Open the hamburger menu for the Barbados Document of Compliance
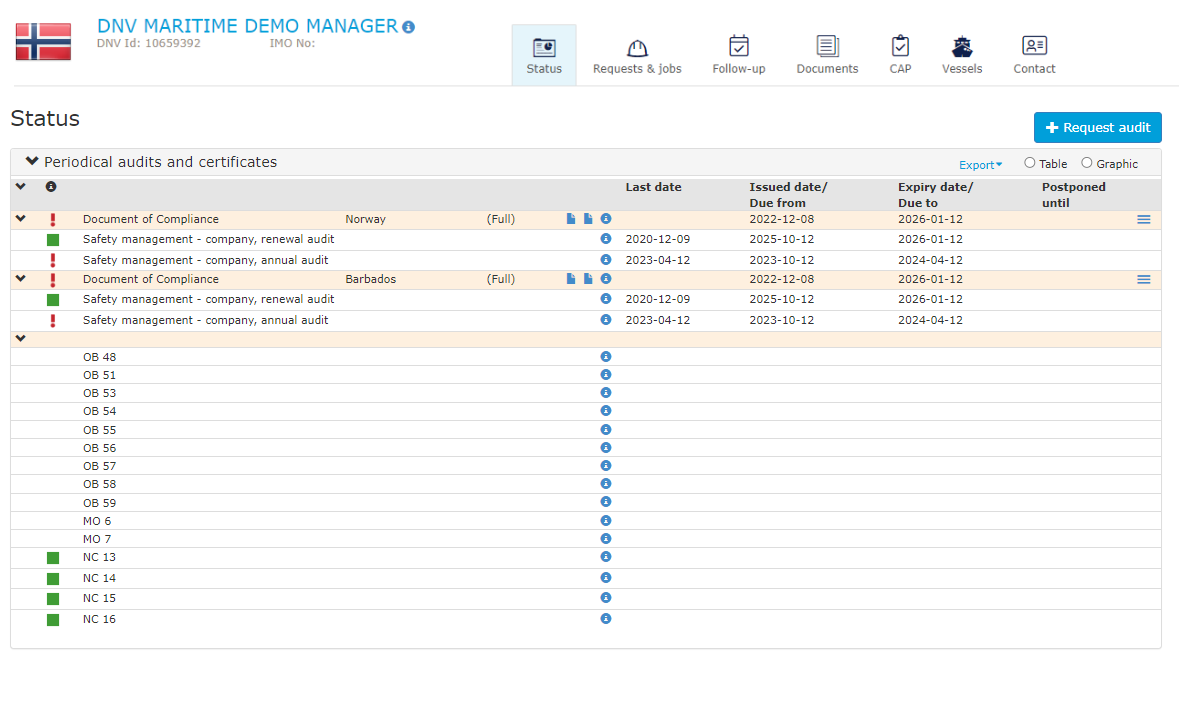 1143,280
